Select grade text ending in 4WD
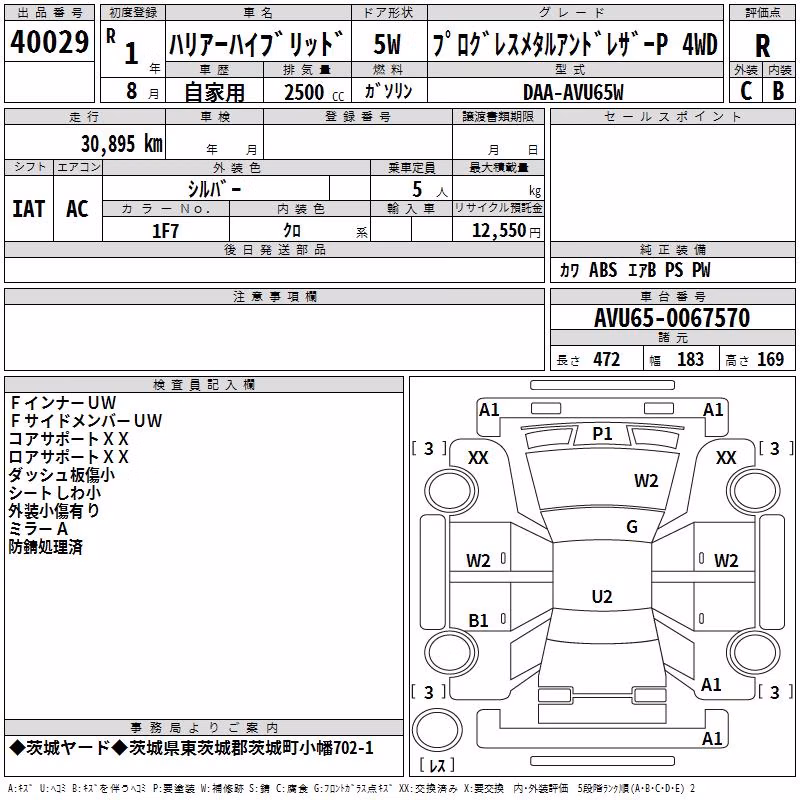Image resolution: width=800 pixels, height=800 pixels. tap(575, 44)
